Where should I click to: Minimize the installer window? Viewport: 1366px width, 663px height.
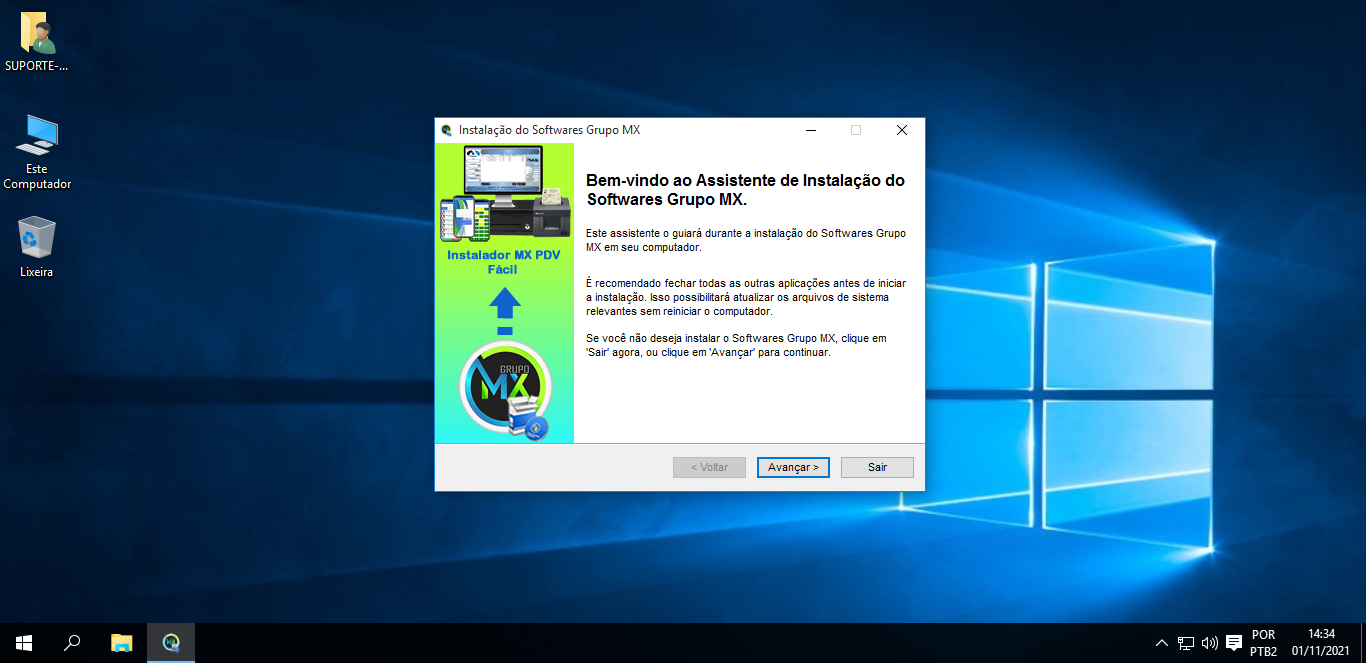(810, 130)
